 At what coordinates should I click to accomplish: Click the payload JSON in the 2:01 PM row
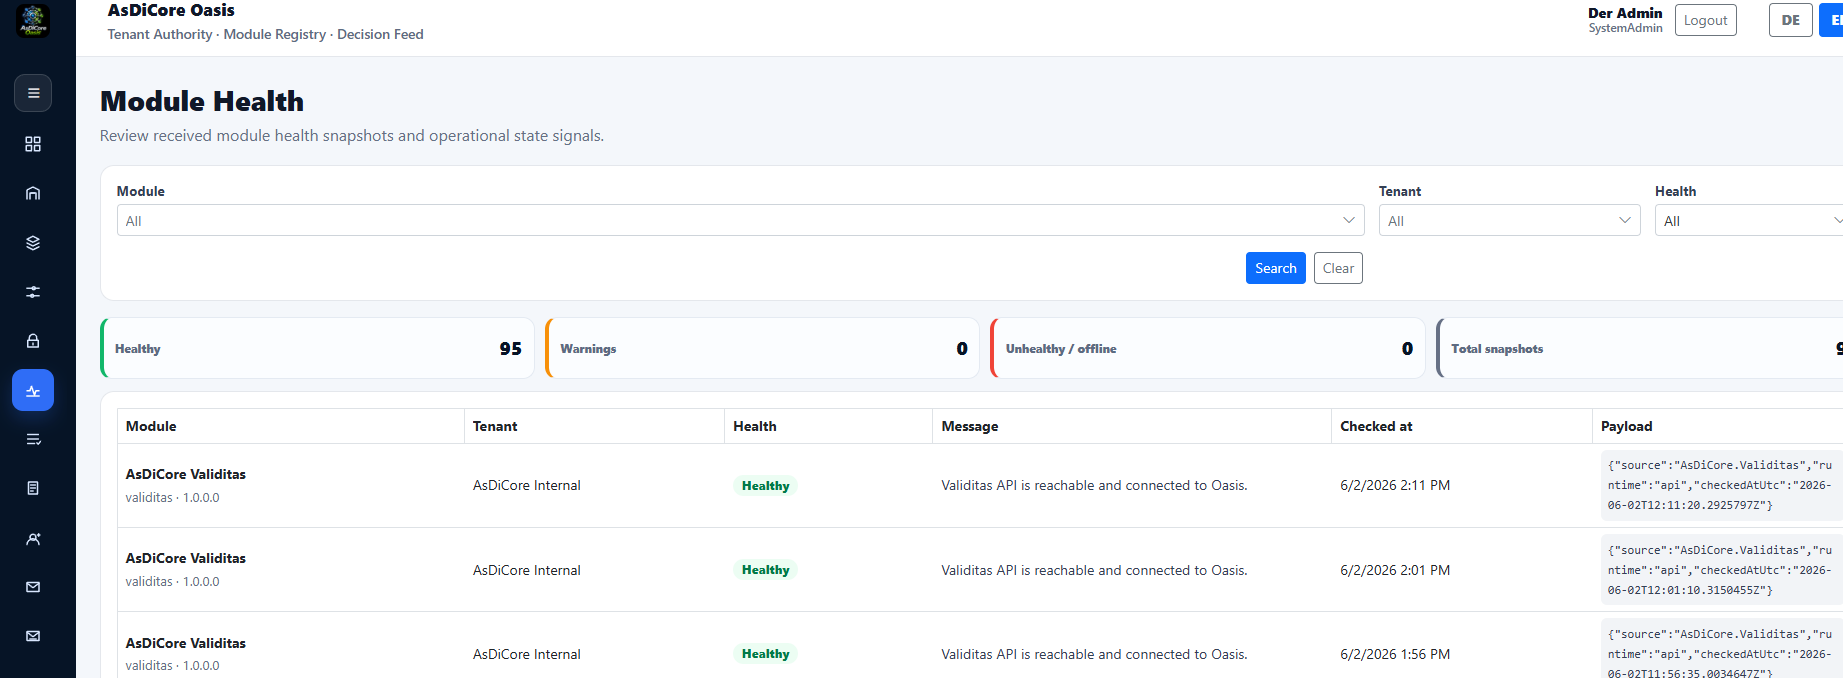coord(1721,570)
